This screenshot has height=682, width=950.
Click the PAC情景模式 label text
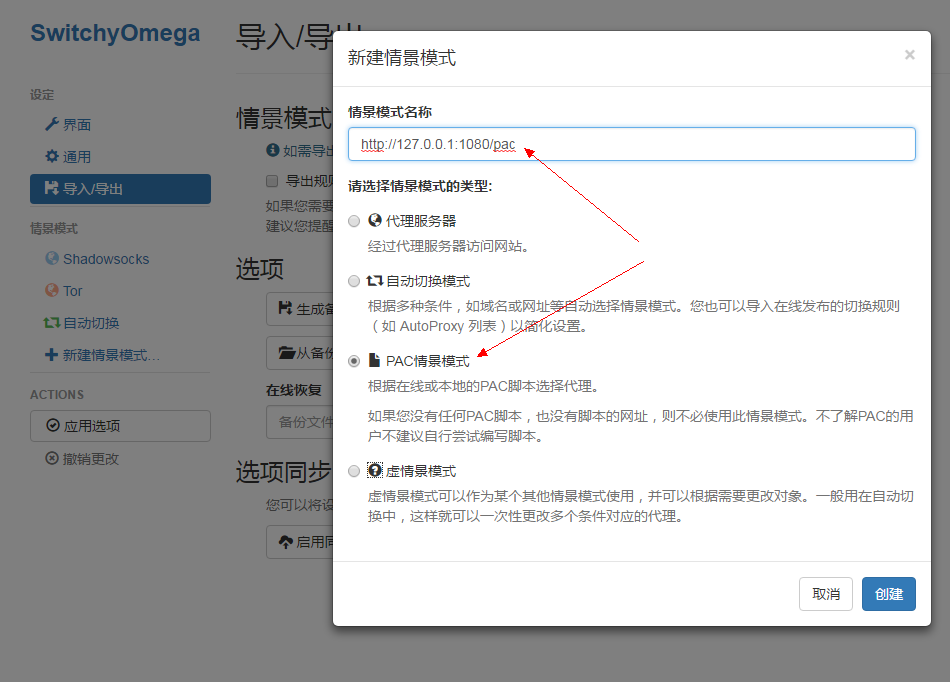click(428, 361)
